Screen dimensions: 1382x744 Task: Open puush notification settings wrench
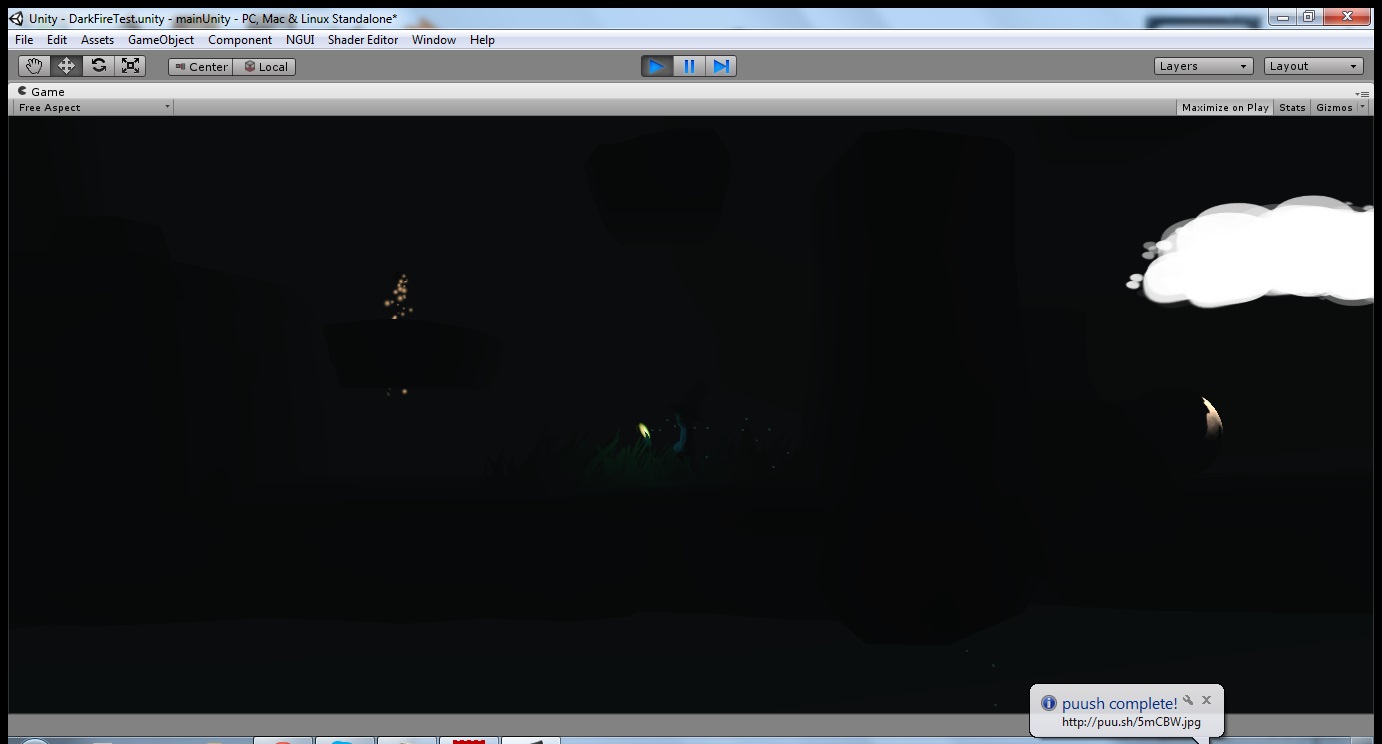[1188, 700]
